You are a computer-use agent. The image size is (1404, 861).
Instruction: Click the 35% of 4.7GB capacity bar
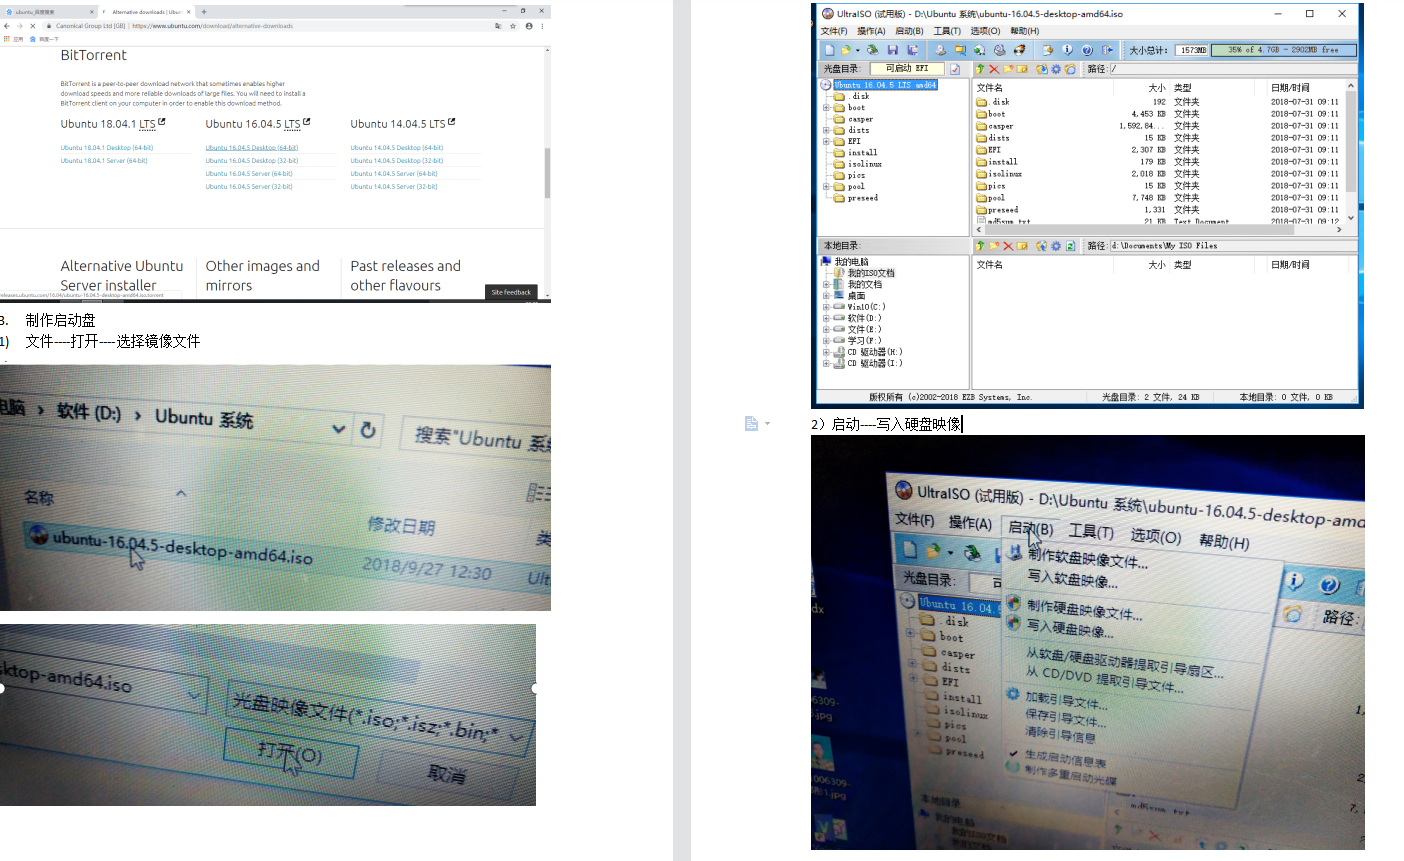pyautogui.click(x=1283, y=50)
